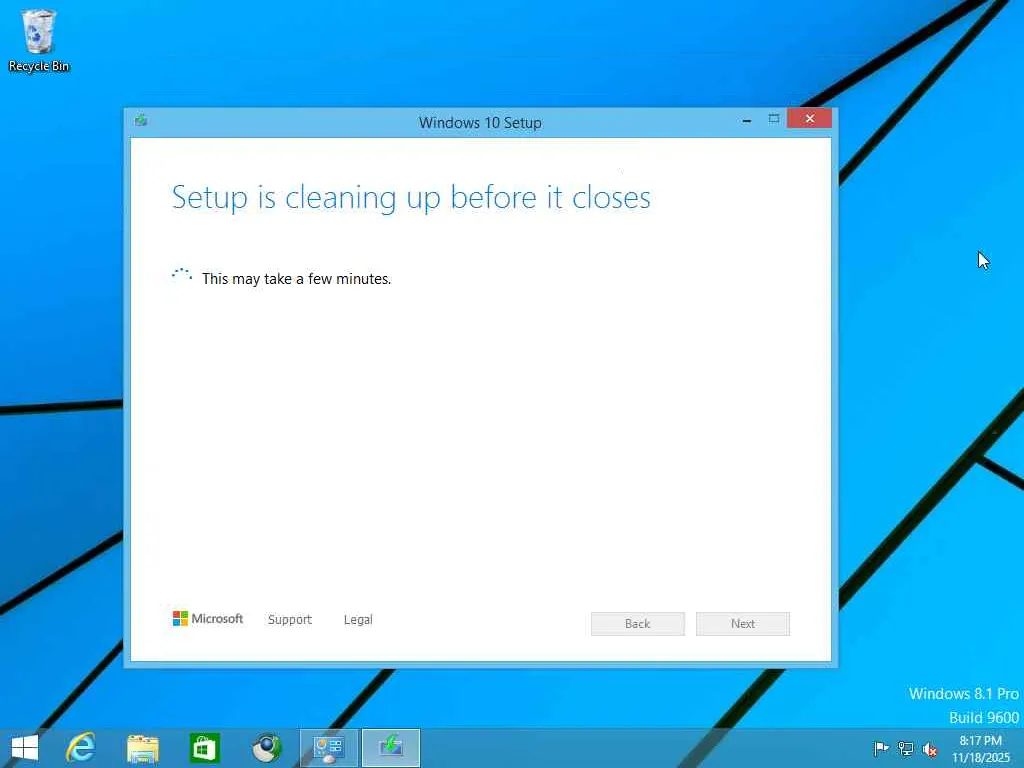
Task: Click the Microsoft logo in setup window
Action: click(208, 618)
